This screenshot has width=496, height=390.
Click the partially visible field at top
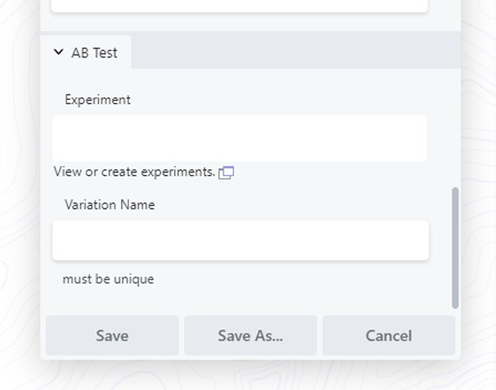(x=239, y=6)
